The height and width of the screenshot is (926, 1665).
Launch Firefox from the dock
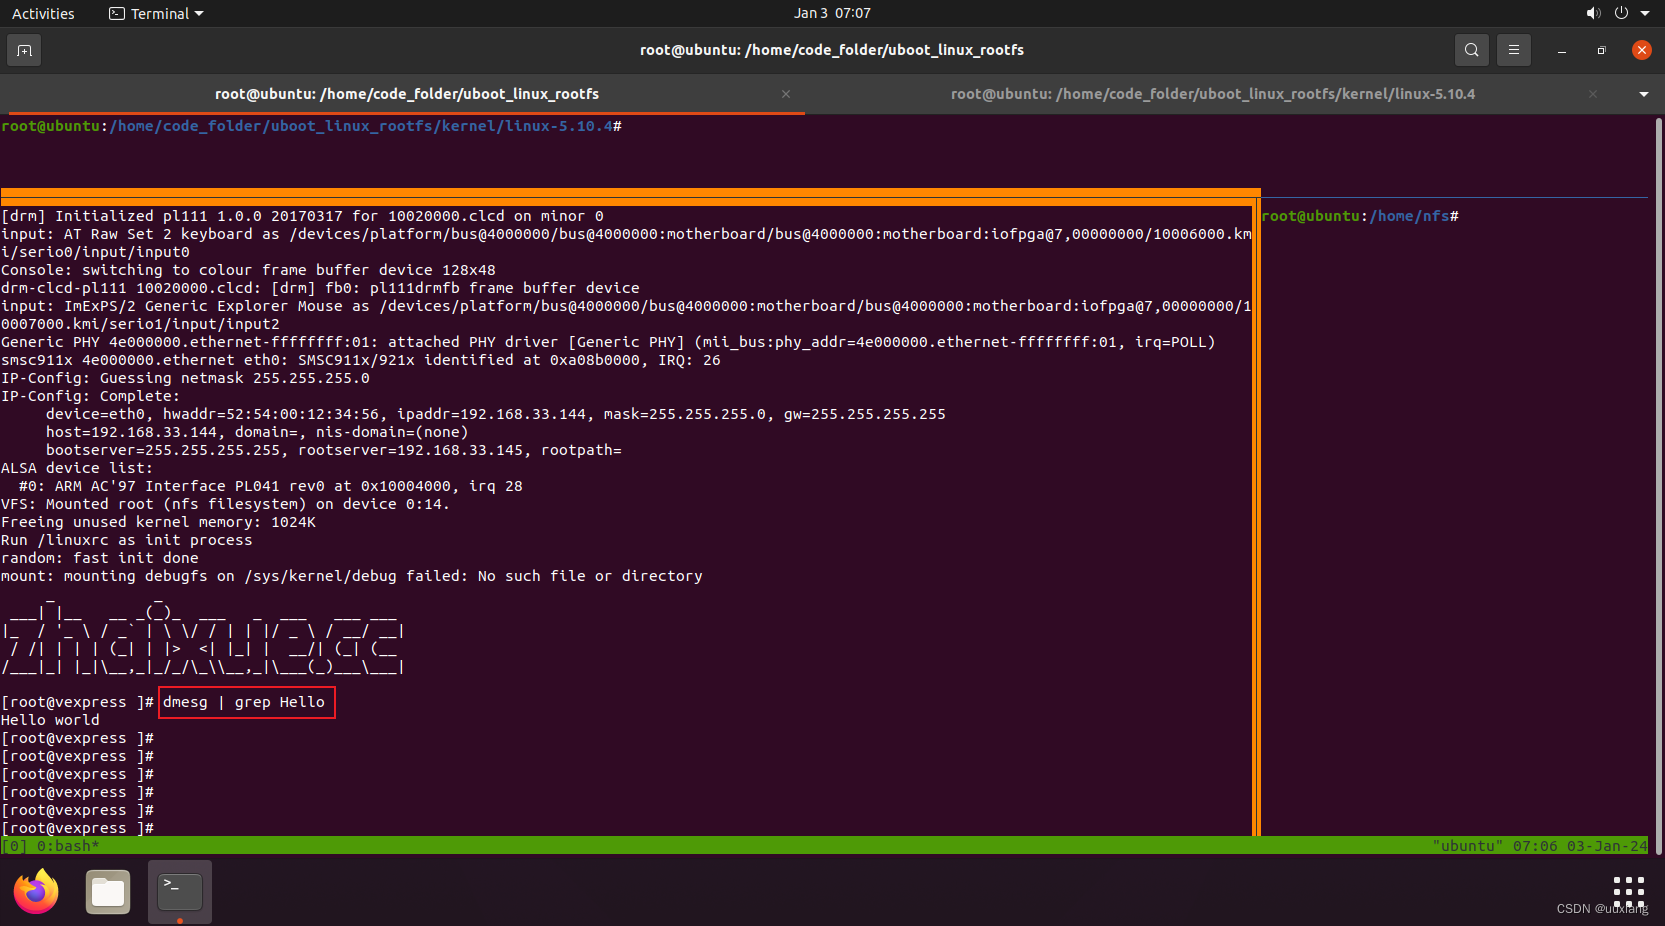[36, 892]
